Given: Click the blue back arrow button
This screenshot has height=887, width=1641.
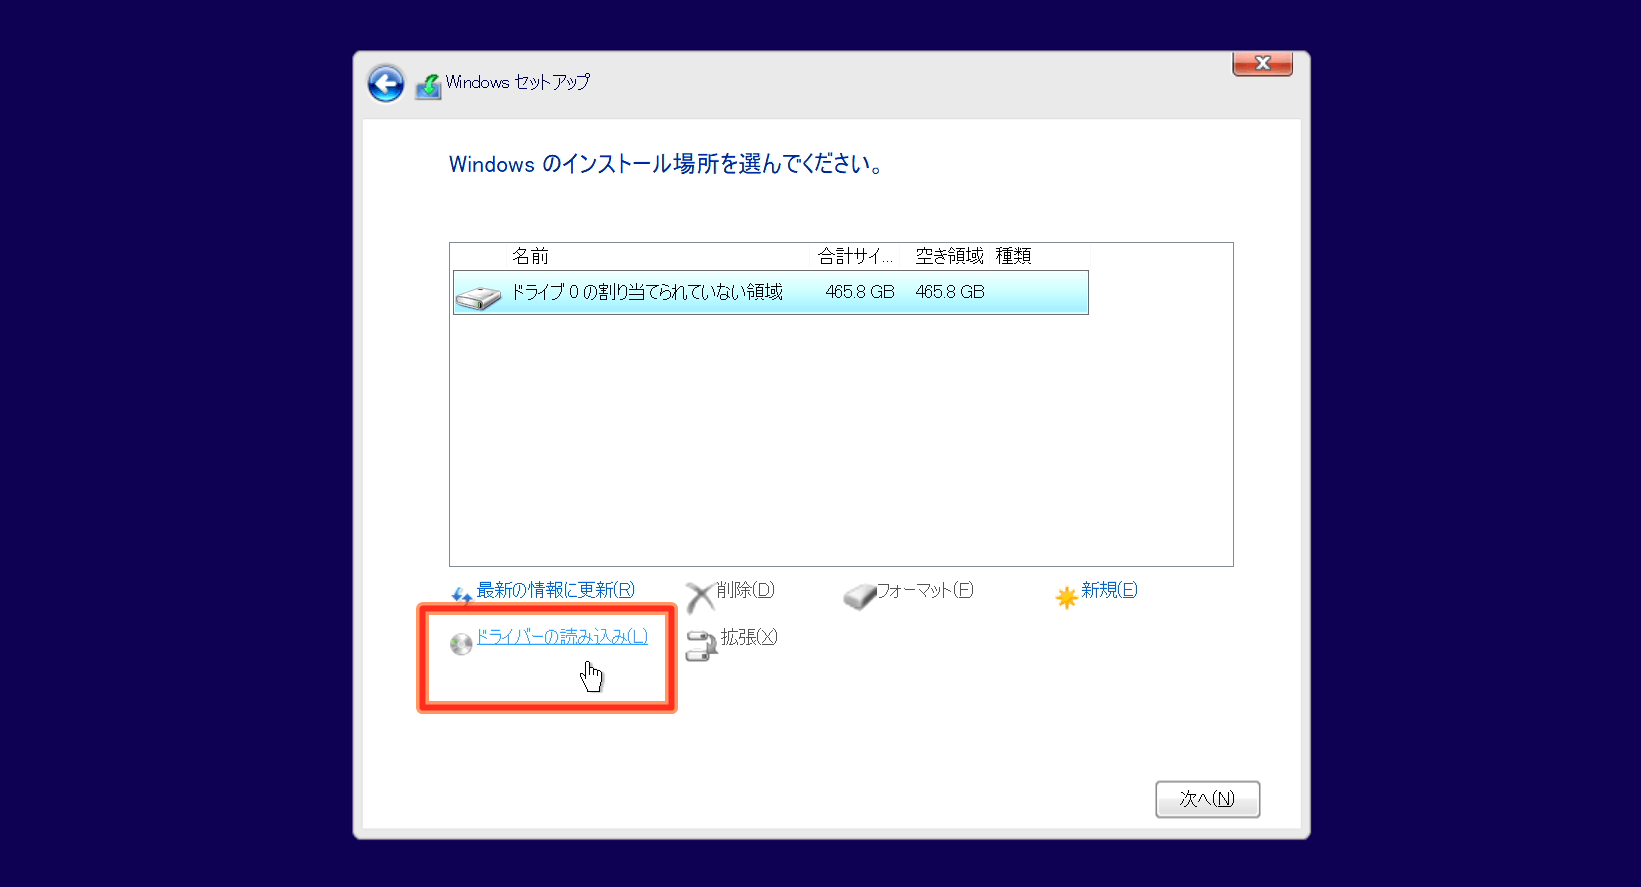Looking at the screenshot, I should 386,84.
